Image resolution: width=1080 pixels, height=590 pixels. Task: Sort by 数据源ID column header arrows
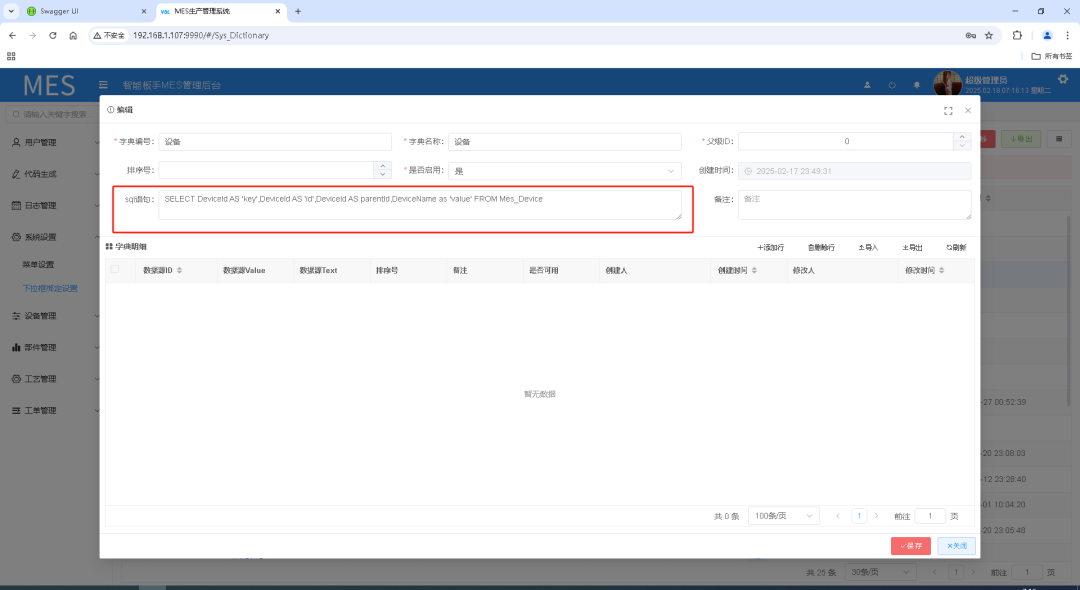point(179,271)
